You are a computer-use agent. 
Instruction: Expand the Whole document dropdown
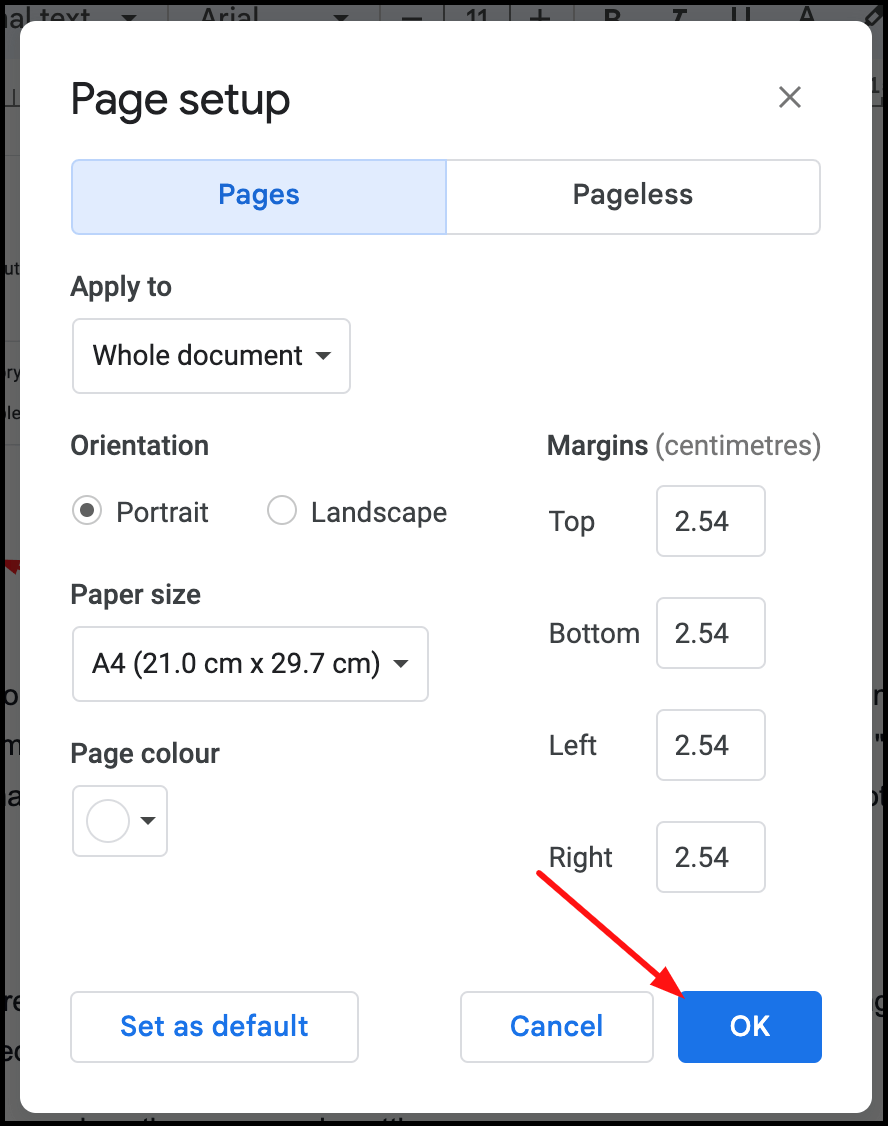pos(211,356)
